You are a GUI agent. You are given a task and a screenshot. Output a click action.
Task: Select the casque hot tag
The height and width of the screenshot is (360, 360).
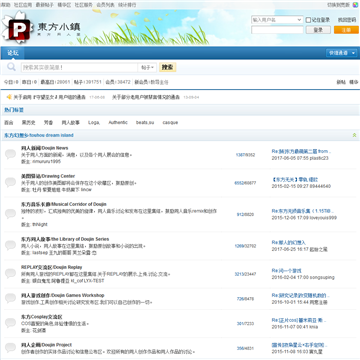click(170, 123)
